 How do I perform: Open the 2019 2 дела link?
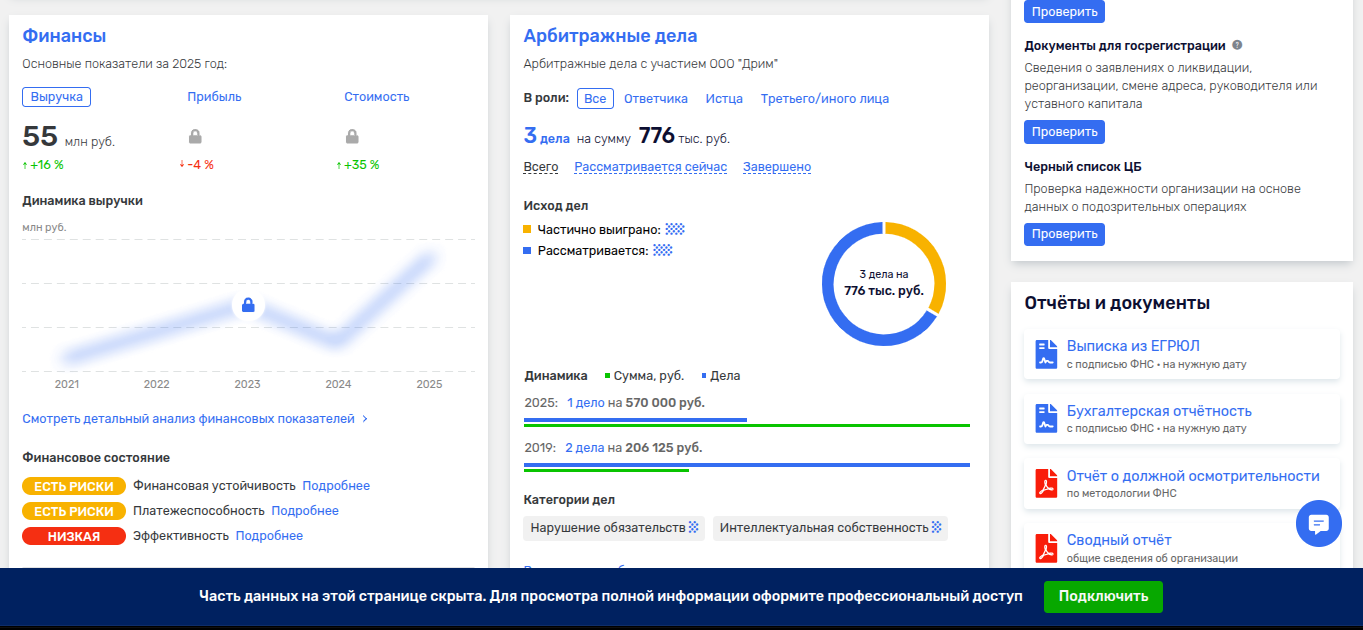(x=585, y=448)
